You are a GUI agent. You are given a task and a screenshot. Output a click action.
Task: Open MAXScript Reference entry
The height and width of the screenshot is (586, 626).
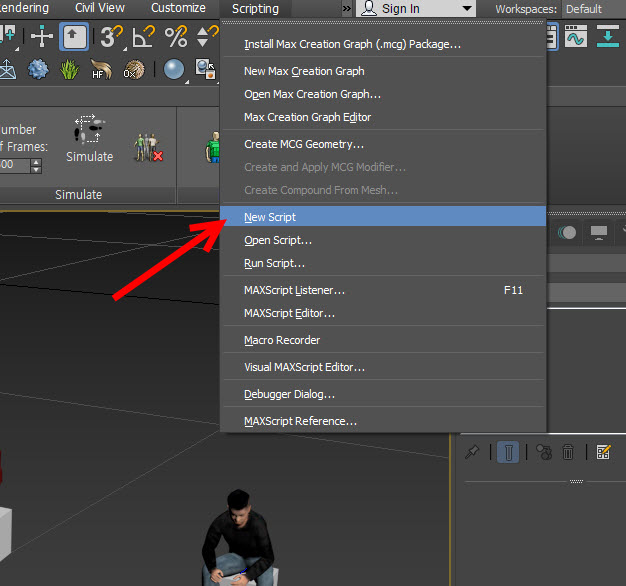tap(383, 421)
